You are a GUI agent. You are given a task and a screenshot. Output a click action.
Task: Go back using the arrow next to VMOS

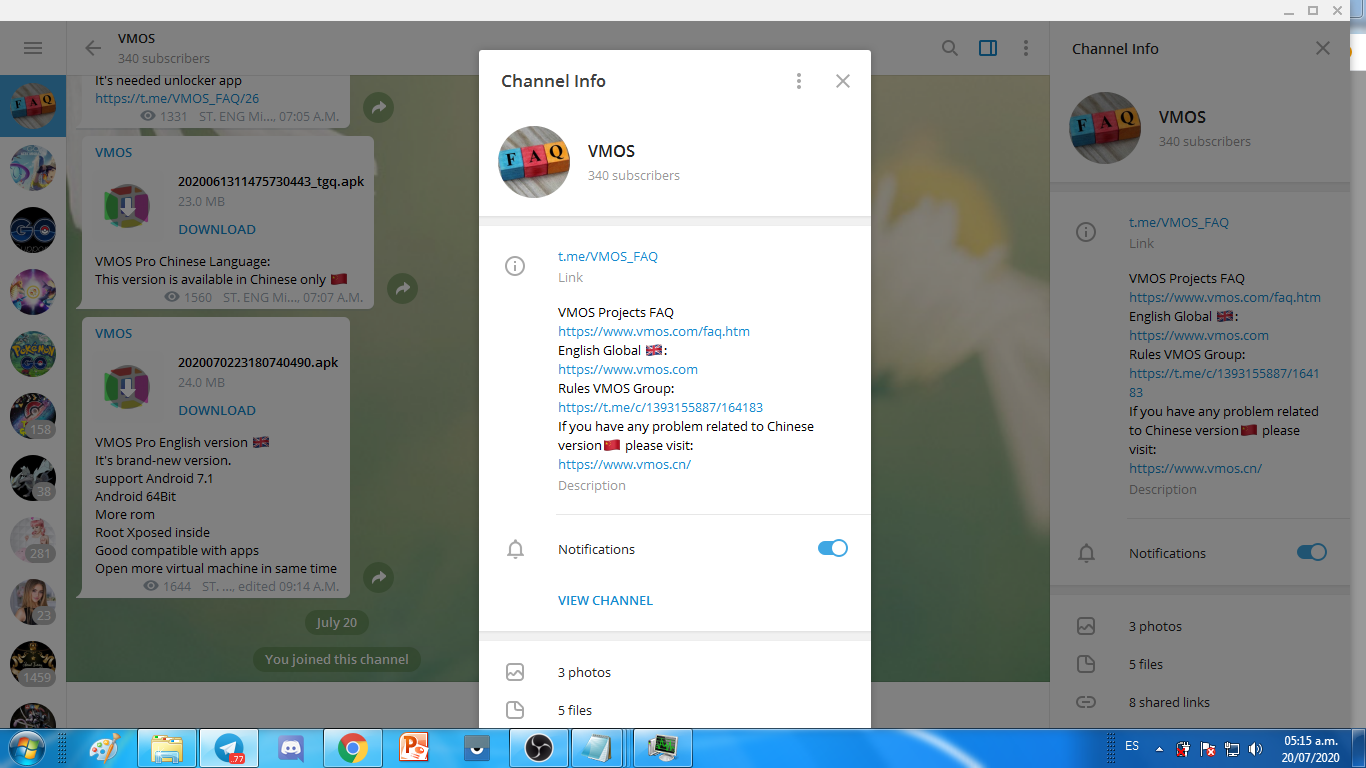tap(93, 48)
